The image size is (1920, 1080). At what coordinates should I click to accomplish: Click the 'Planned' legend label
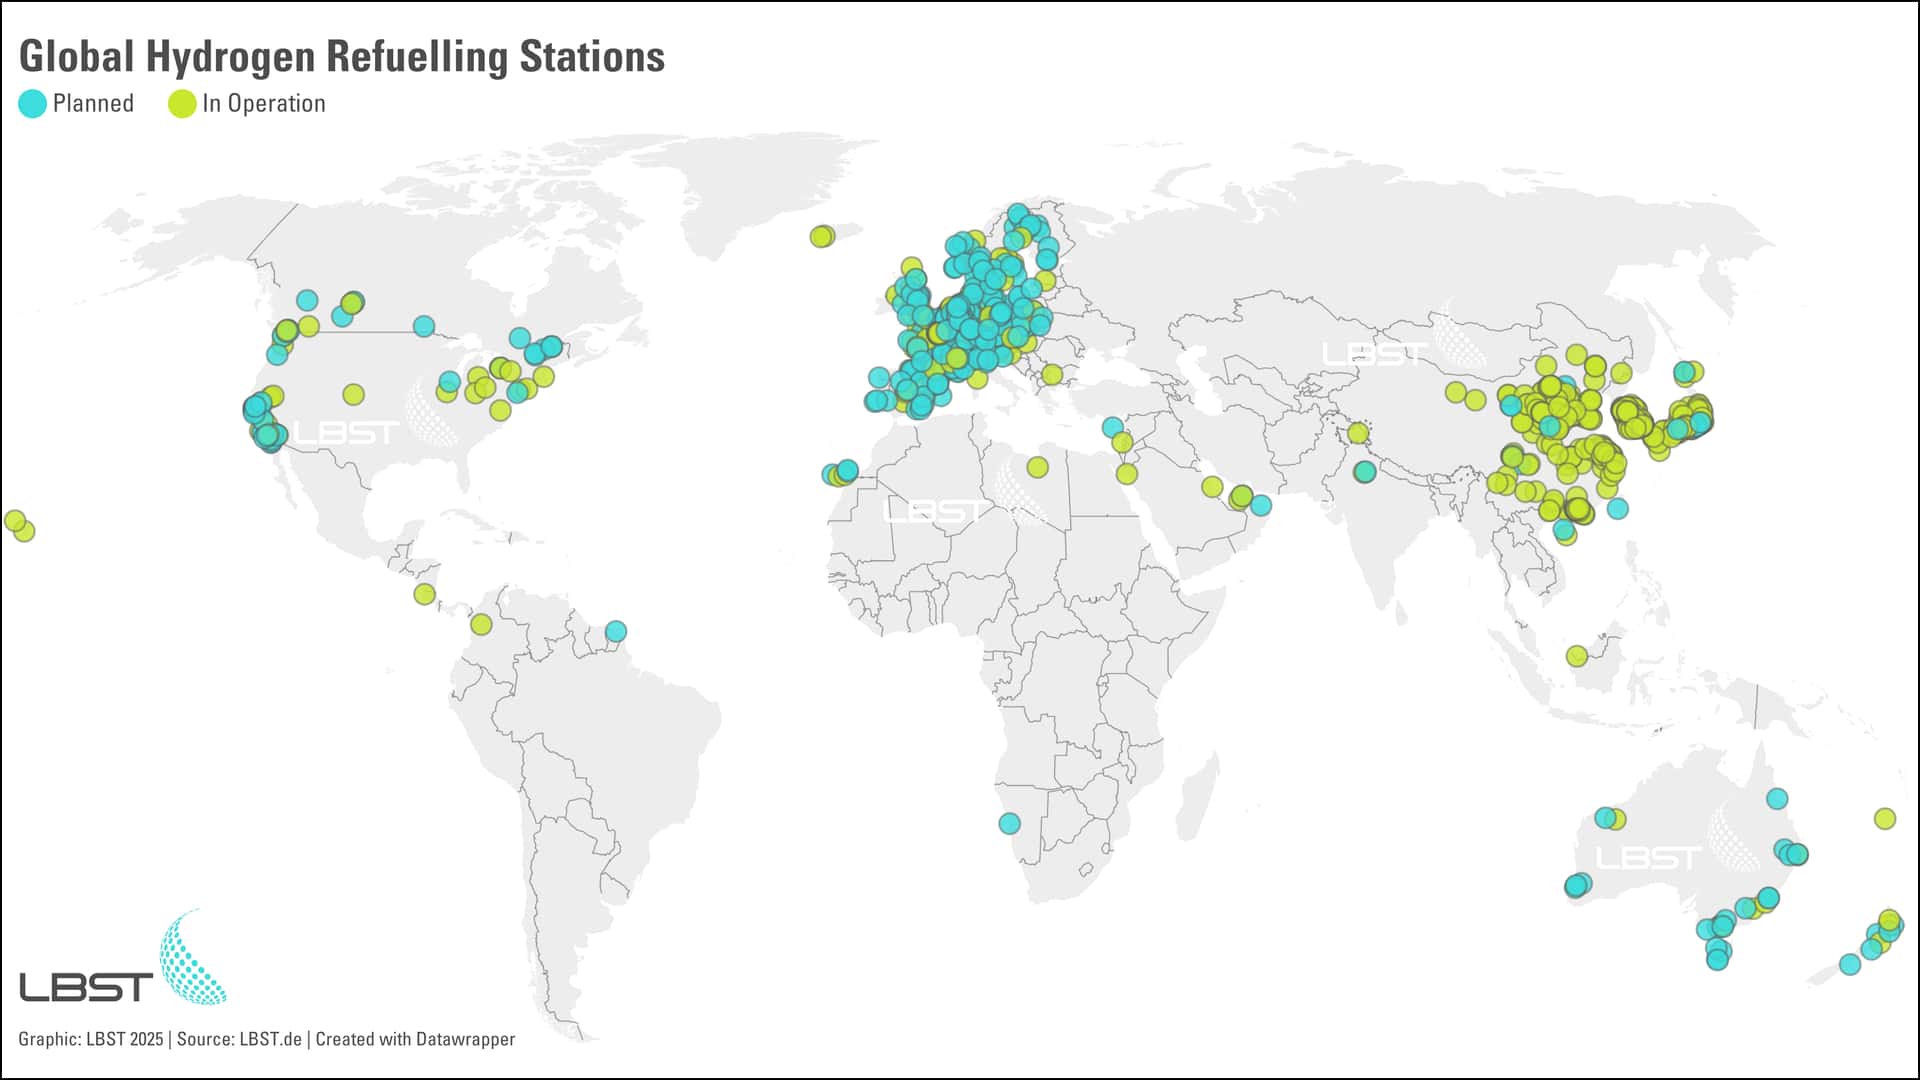pyautogui.click(x=93, y=104)
